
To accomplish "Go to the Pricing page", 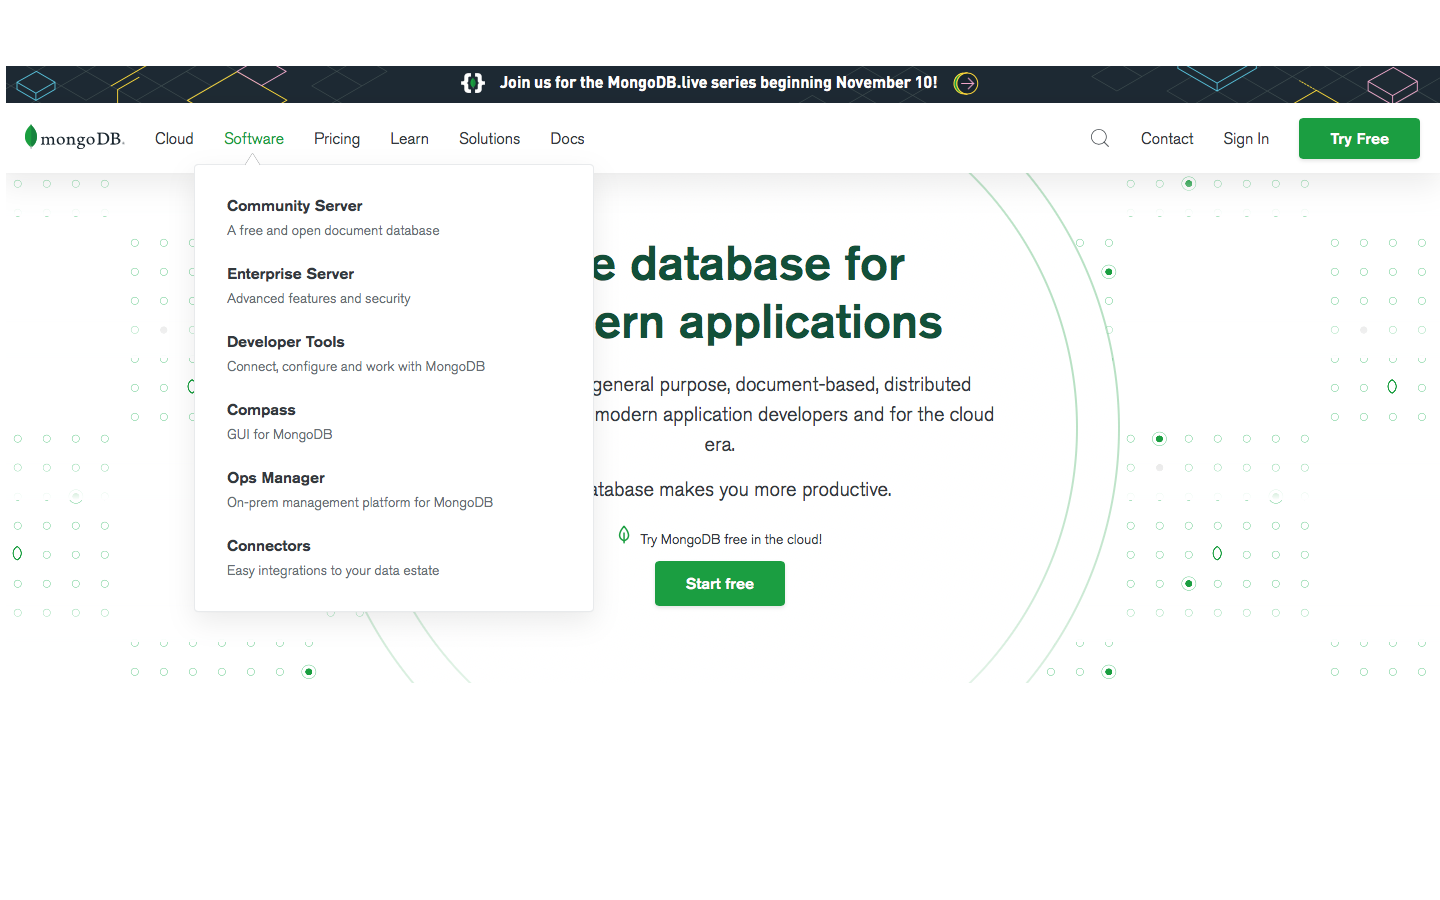I will tap(337, 139).
